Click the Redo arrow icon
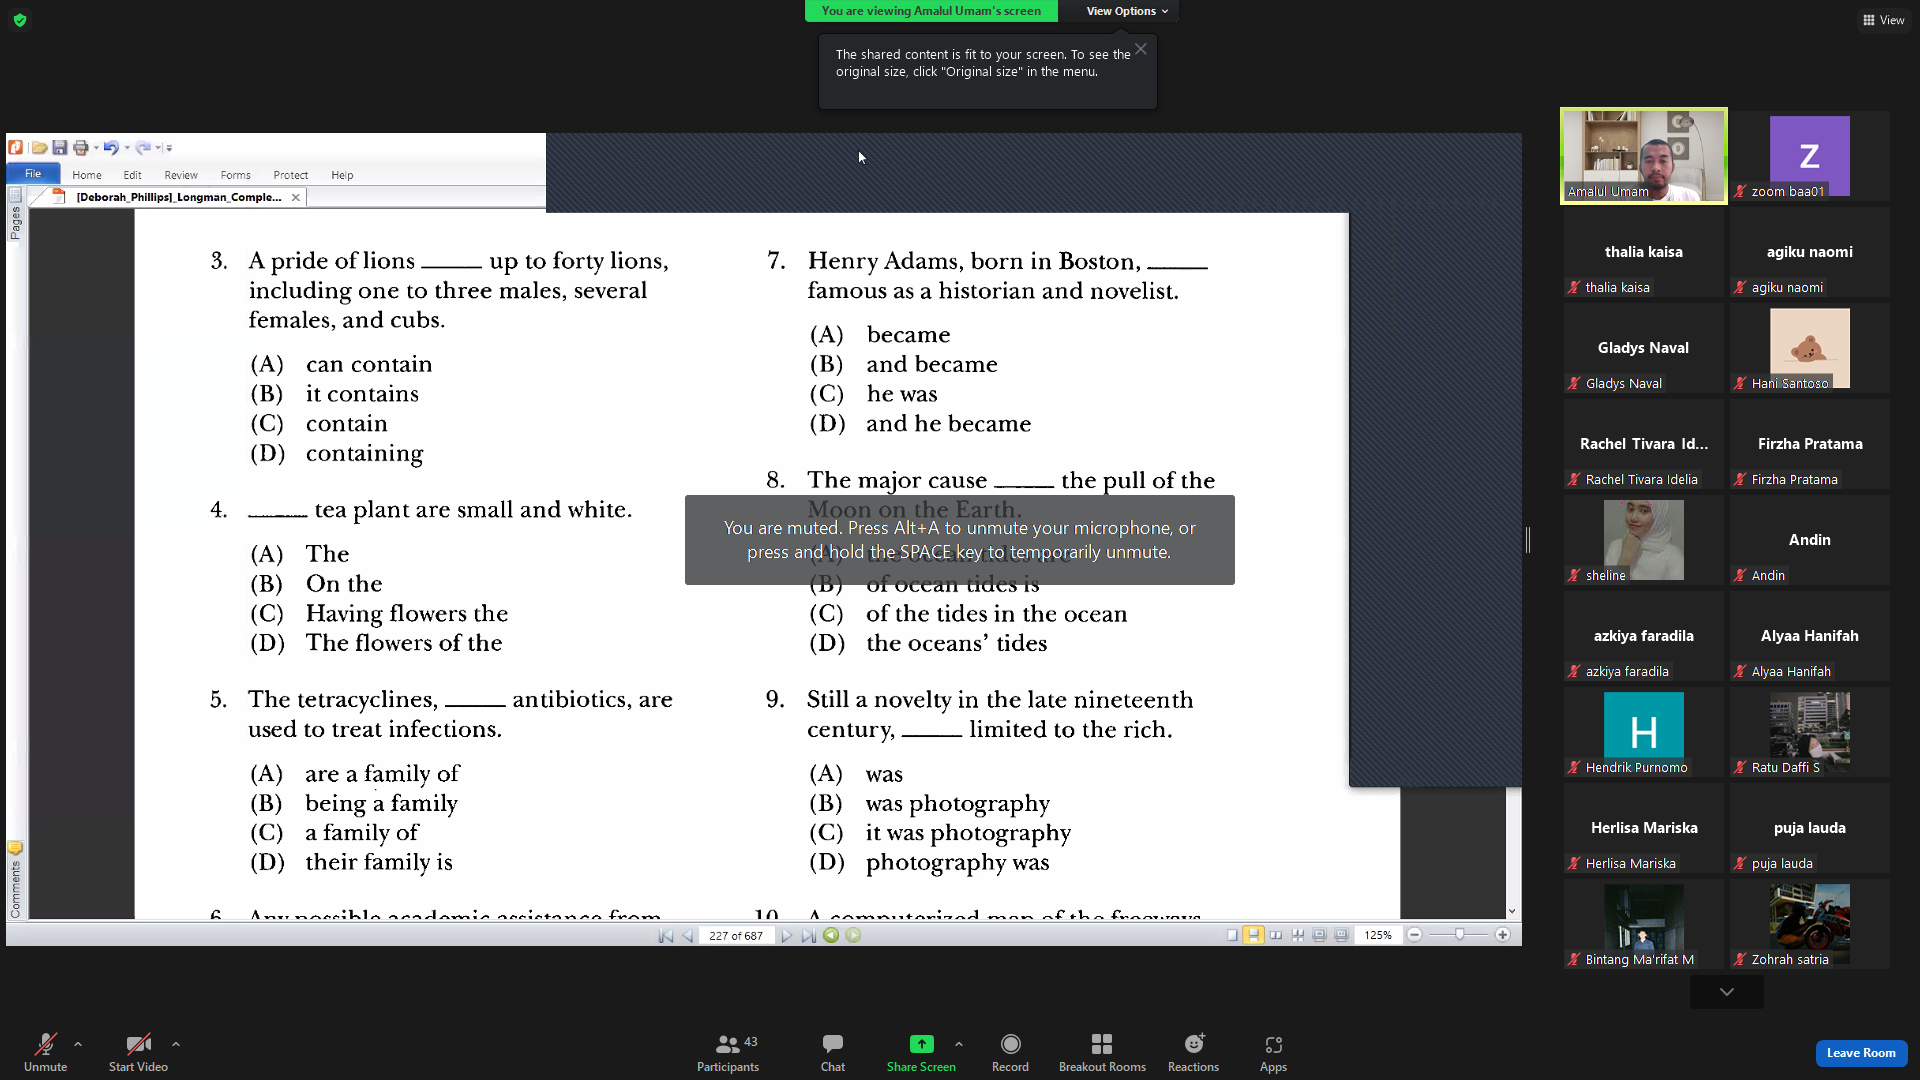Image resolution: width=1920 pixels, height=1080 pixels. 143,147
